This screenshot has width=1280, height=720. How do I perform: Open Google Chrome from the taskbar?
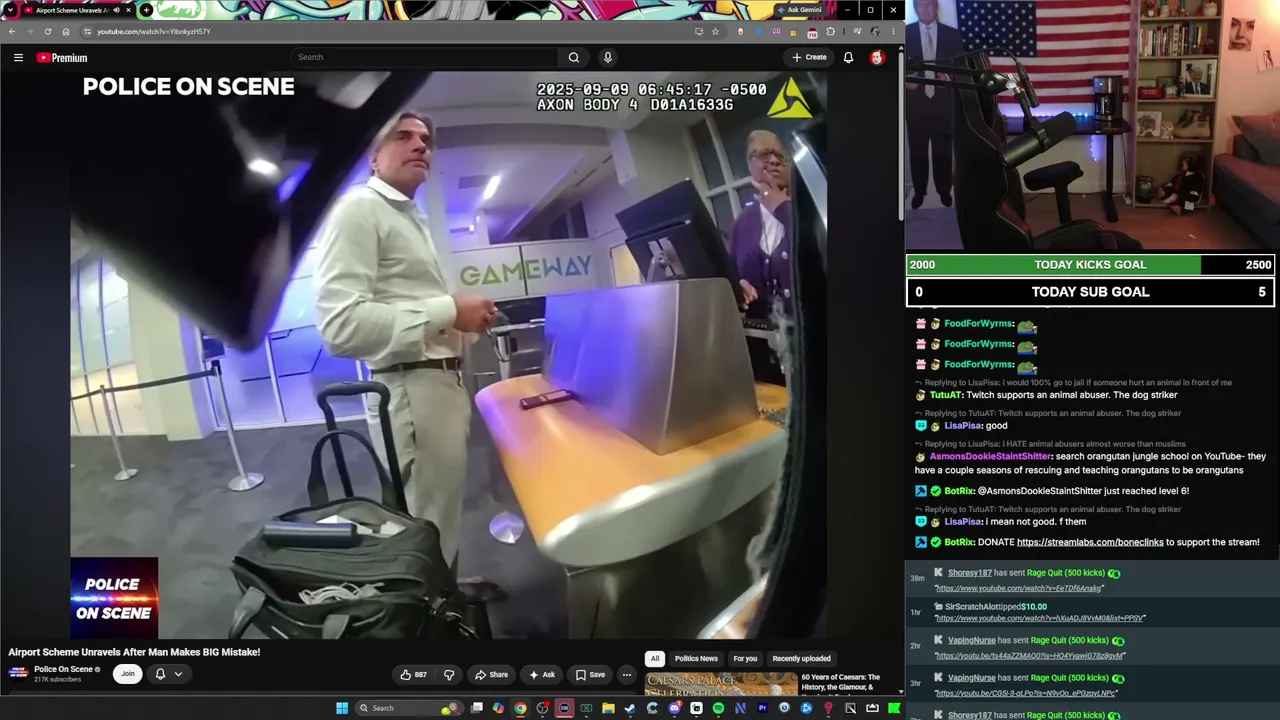[x=520, y=708]
